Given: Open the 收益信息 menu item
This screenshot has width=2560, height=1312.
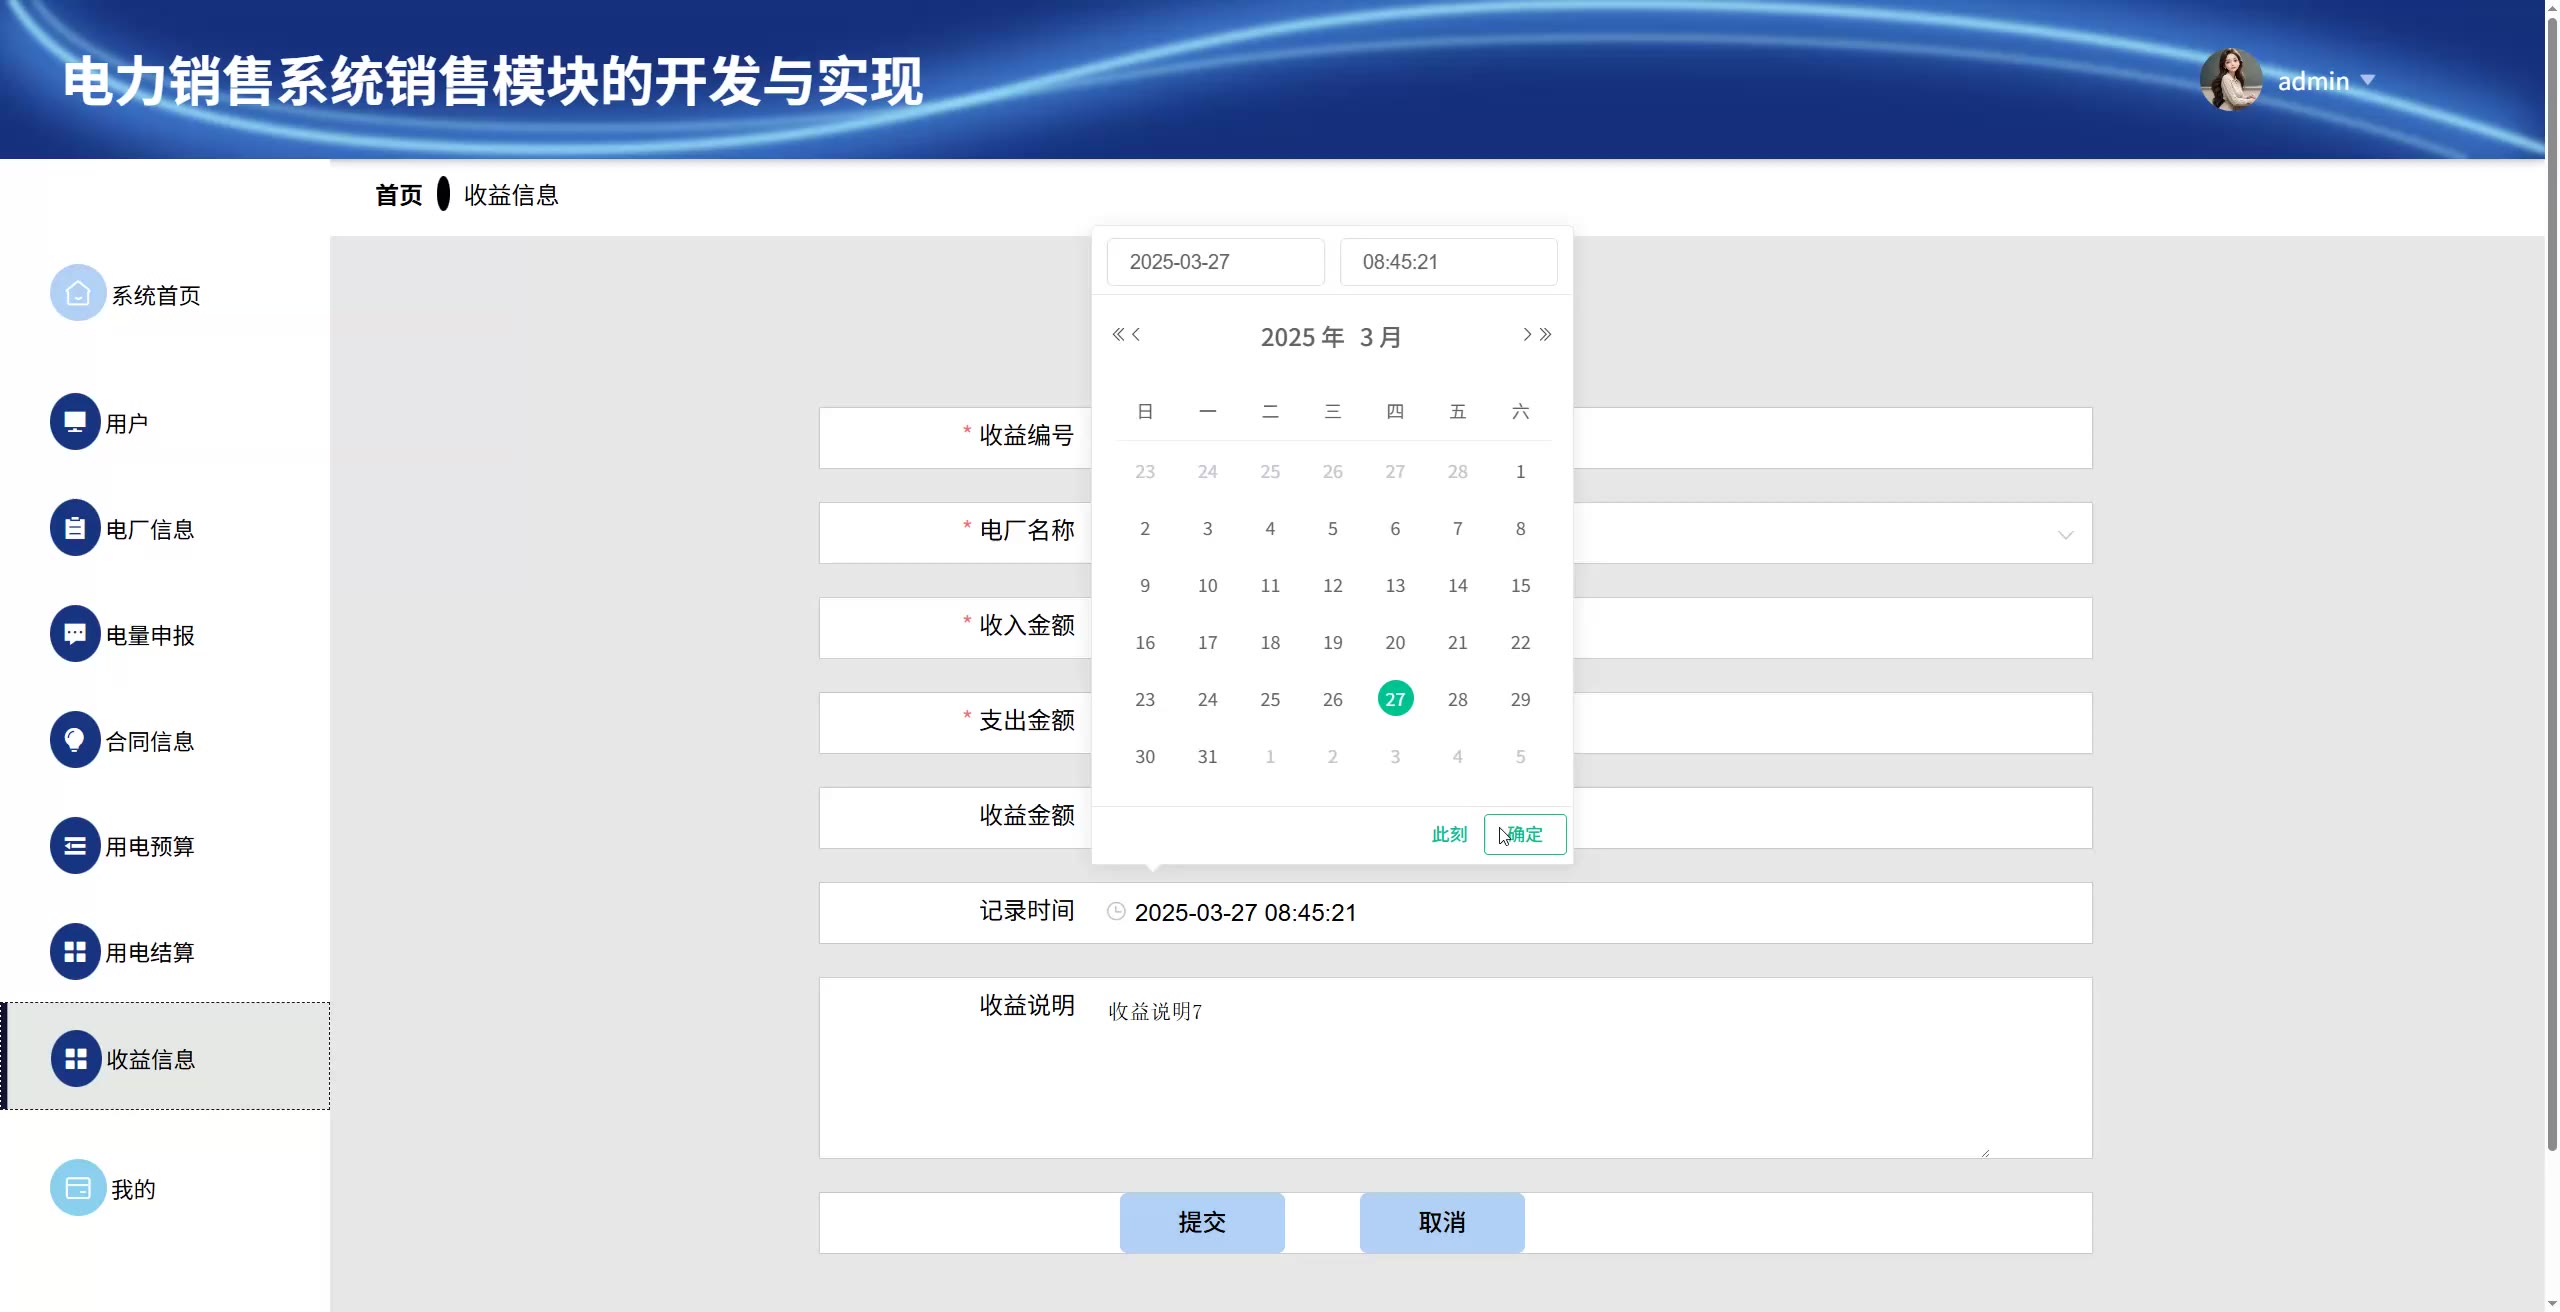Looking at the screenshot, I should 150,1058.
